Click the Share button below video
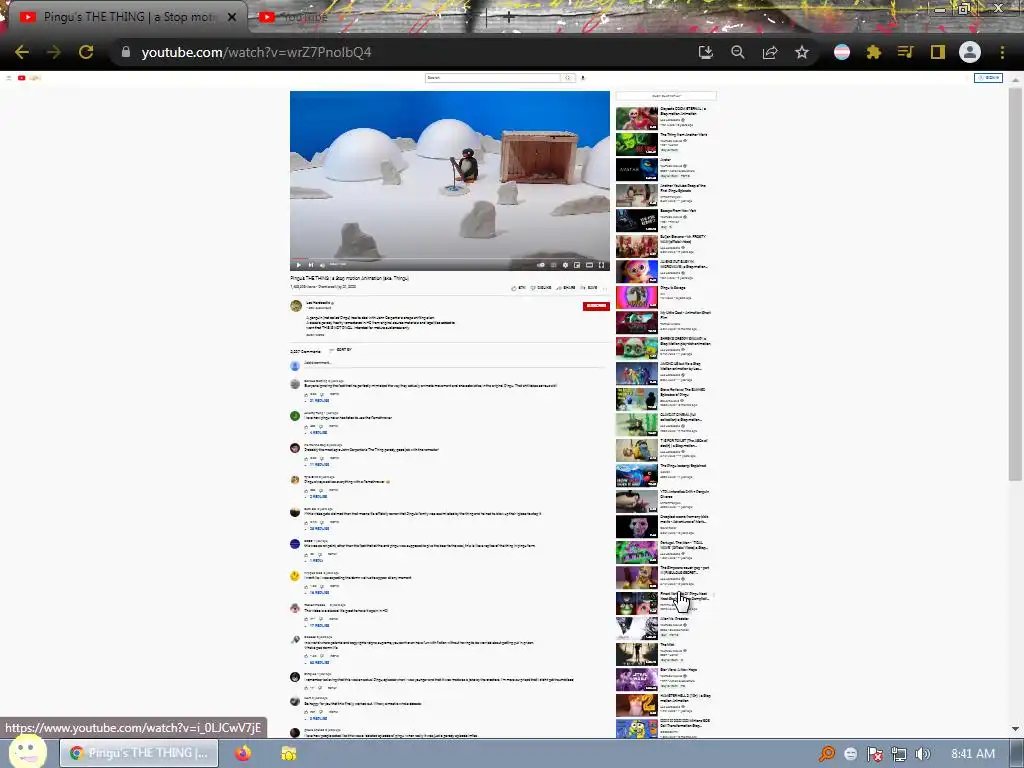This screenshot has width=1024, height=768. pos(566,287)
